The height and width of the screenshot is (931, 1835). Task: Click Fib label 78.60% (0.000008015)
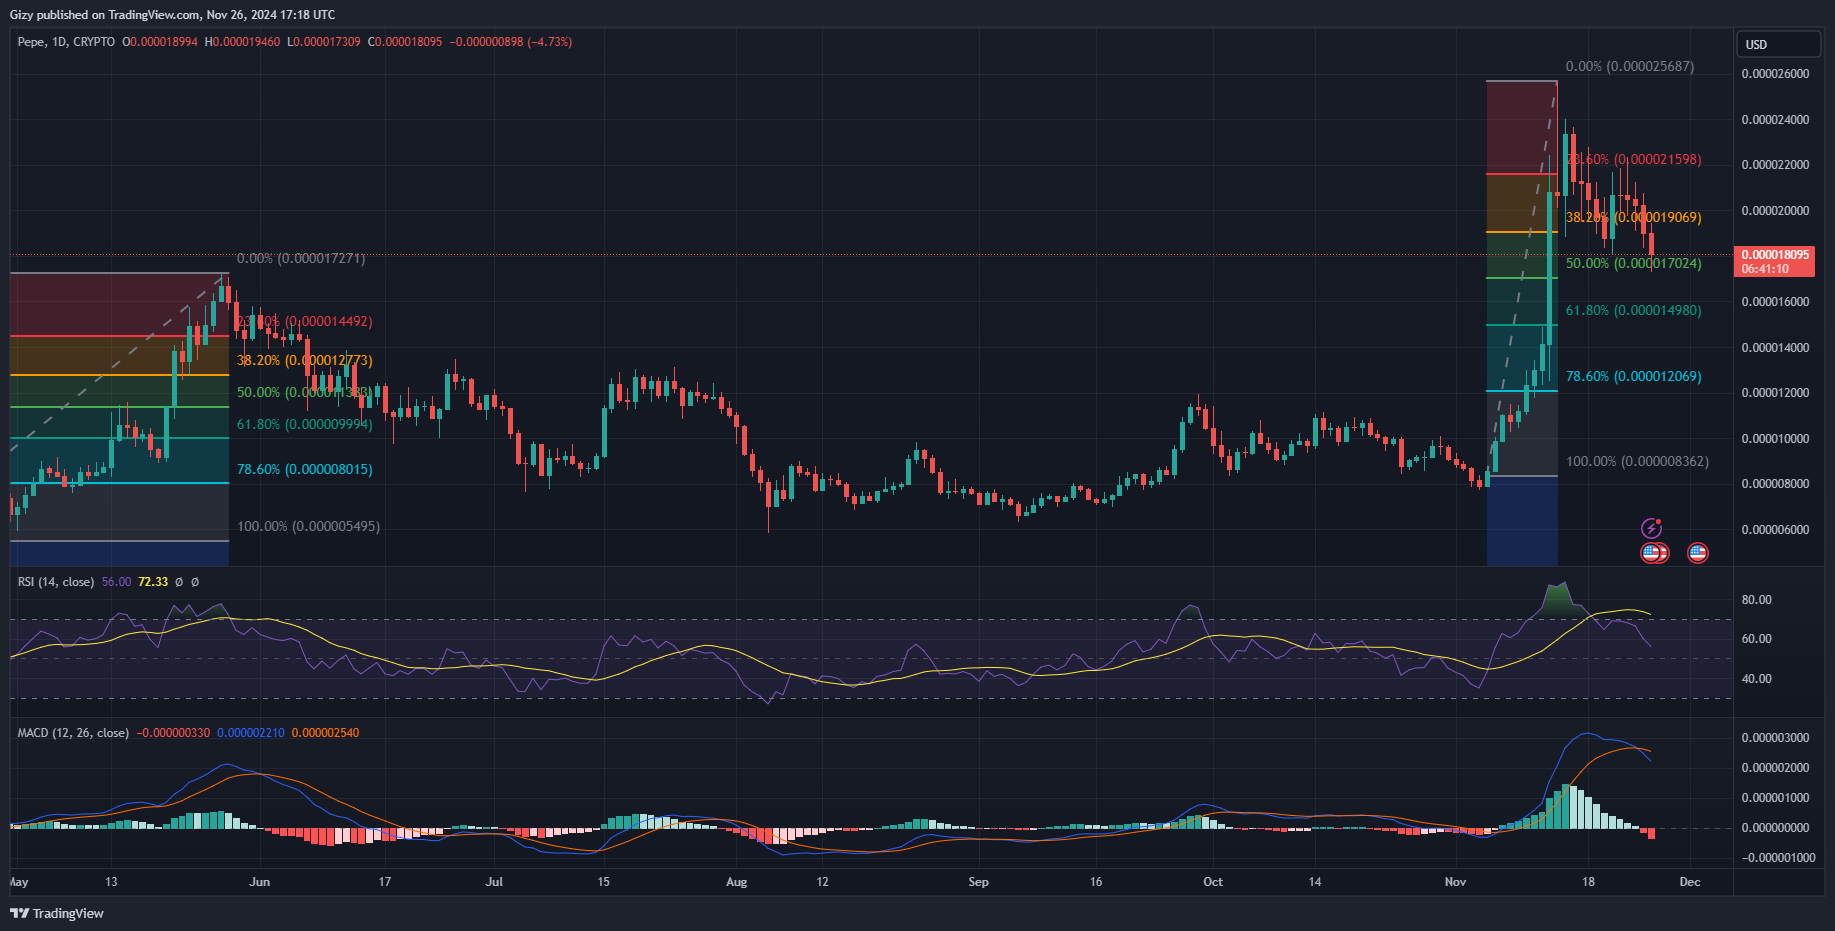305,470
